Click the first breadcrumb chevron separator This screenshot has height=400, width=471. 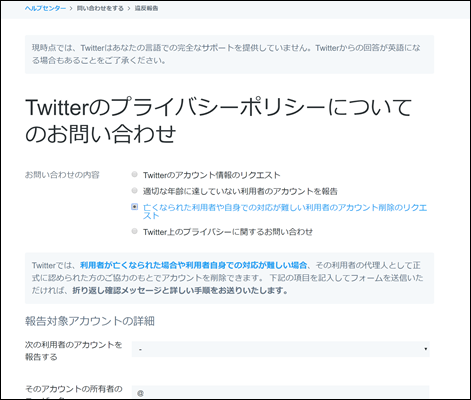(71, 8)
